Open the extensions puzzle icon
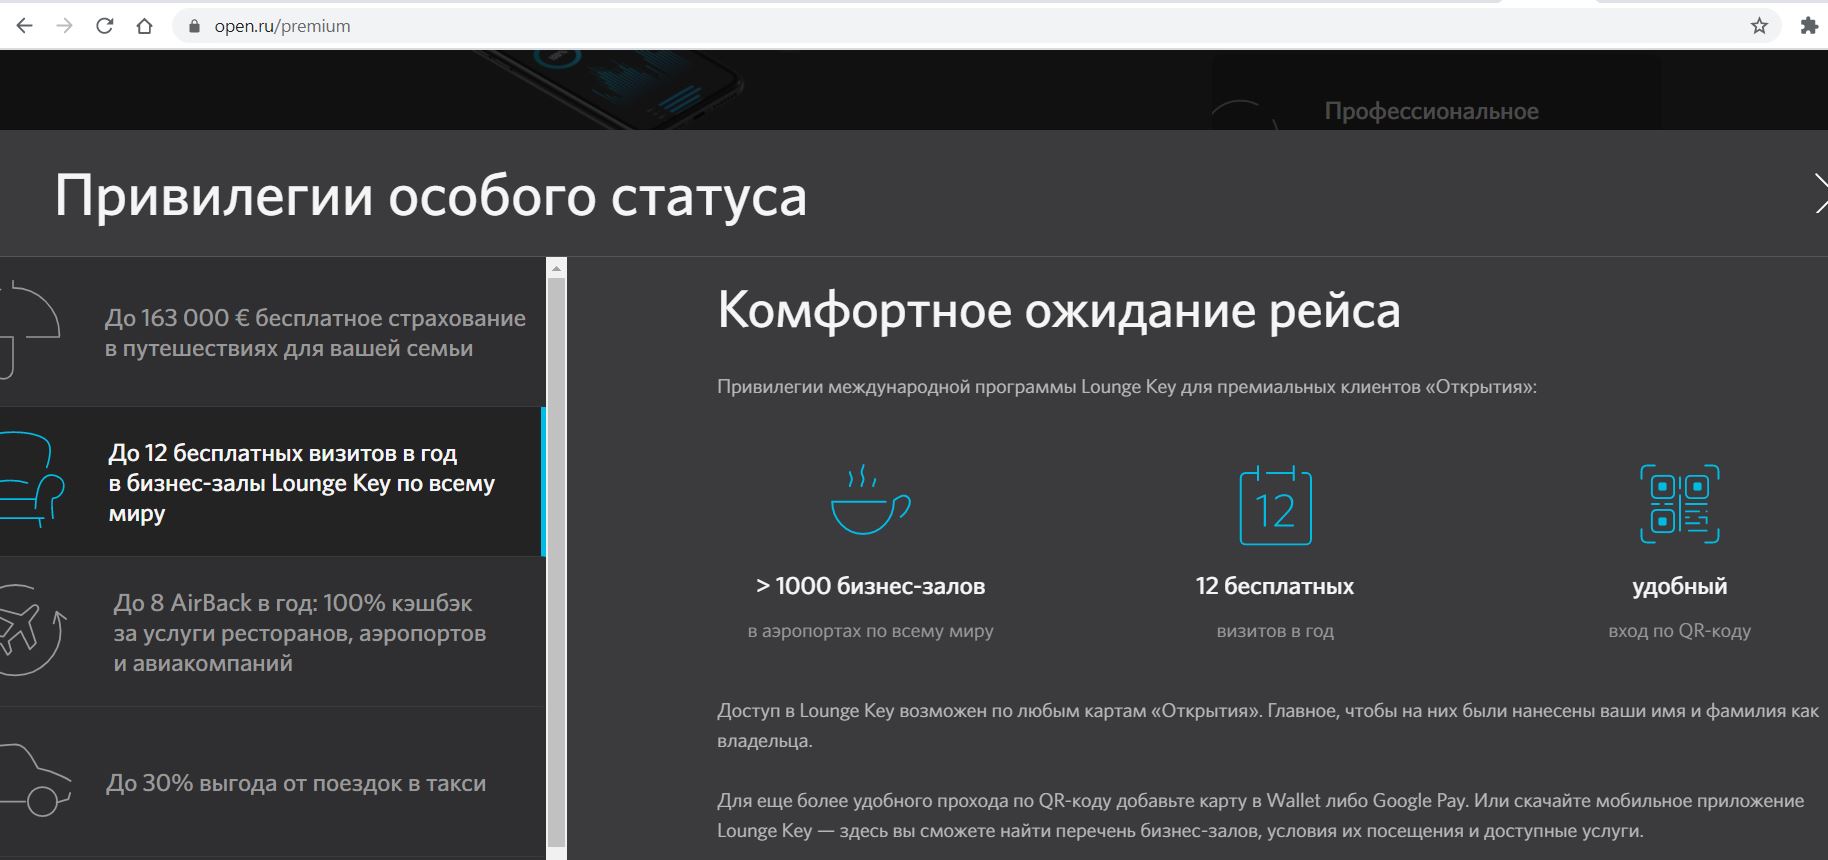 1809,26
